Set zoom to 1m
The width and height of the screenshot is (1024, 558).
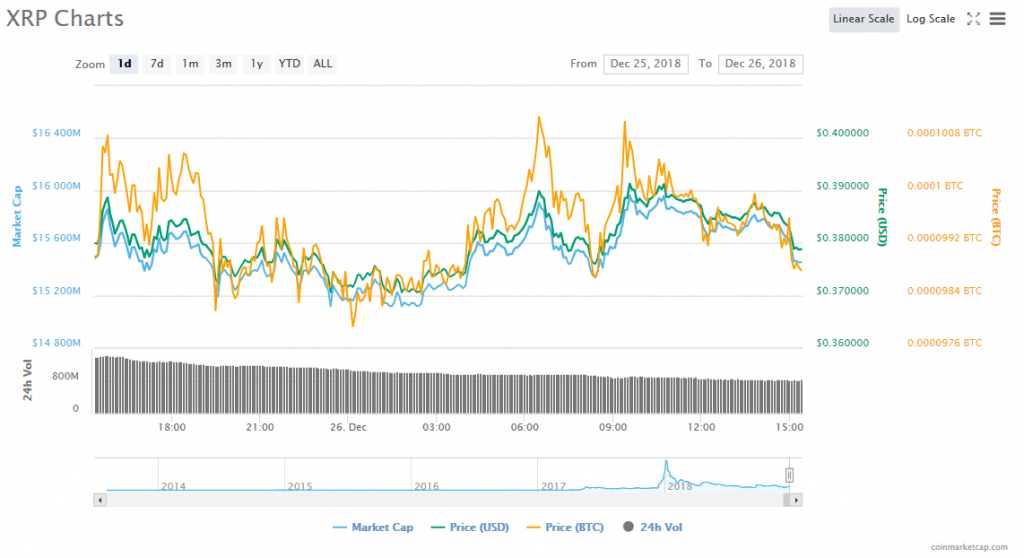[190, 64]
